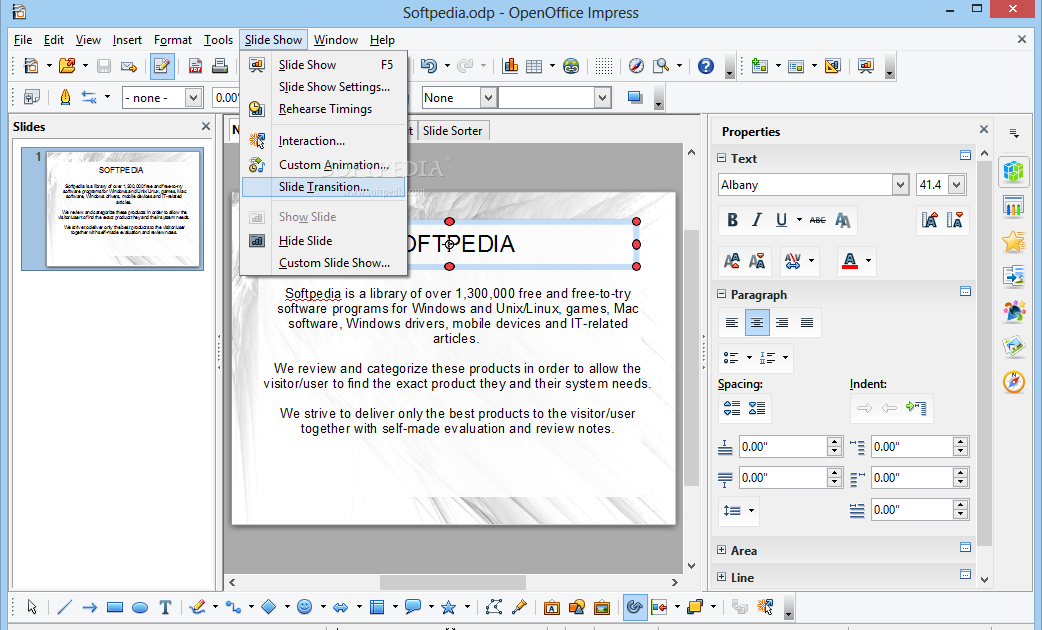
Task: Click the Open folder icon
Action: pos(67,66)
